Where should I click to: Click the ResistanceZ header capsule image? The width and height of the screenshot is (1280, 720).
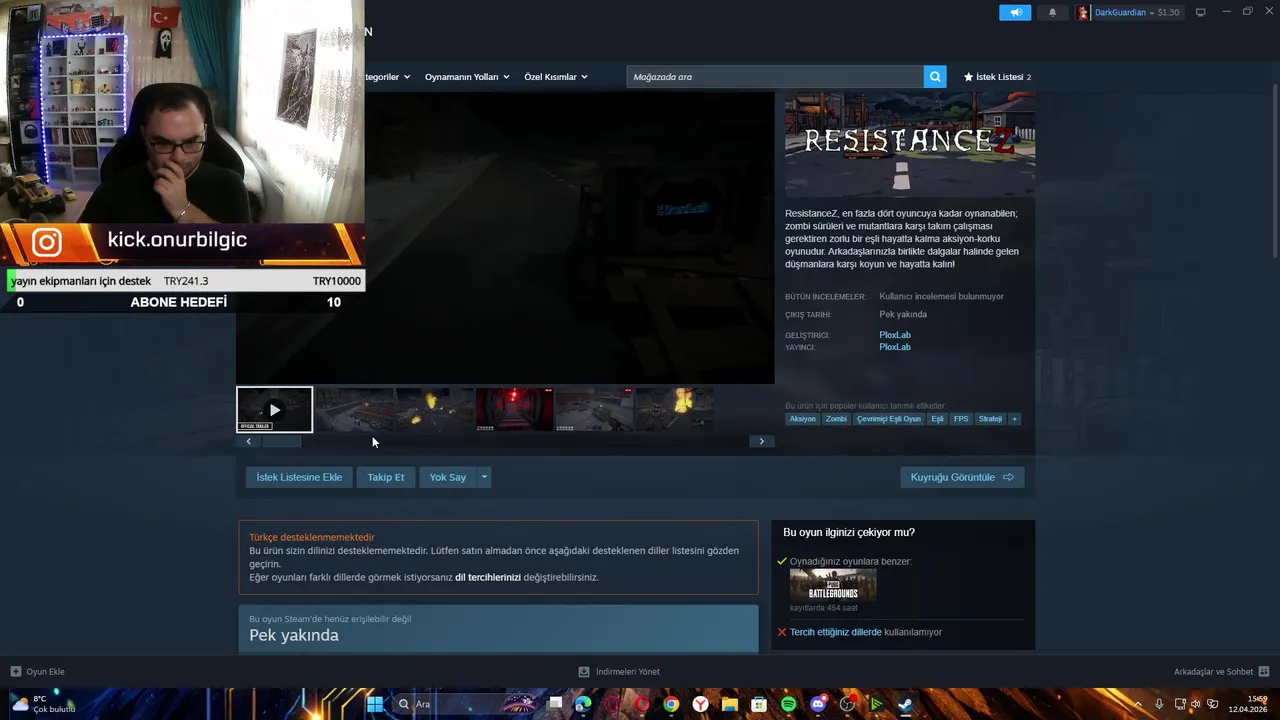tap(910, 145)
